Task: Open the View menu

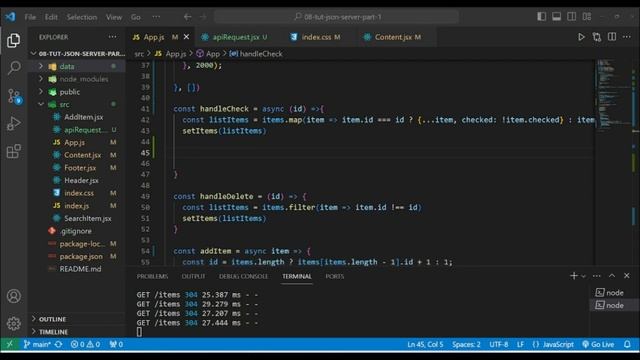Action: pyautogui.click(x=114, y=17)
